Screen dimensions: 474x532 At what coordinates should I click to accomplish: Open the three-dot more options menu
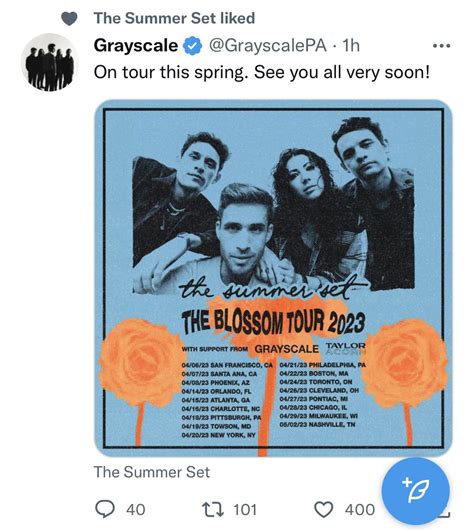pyautogui.click(x=441, y=45)
